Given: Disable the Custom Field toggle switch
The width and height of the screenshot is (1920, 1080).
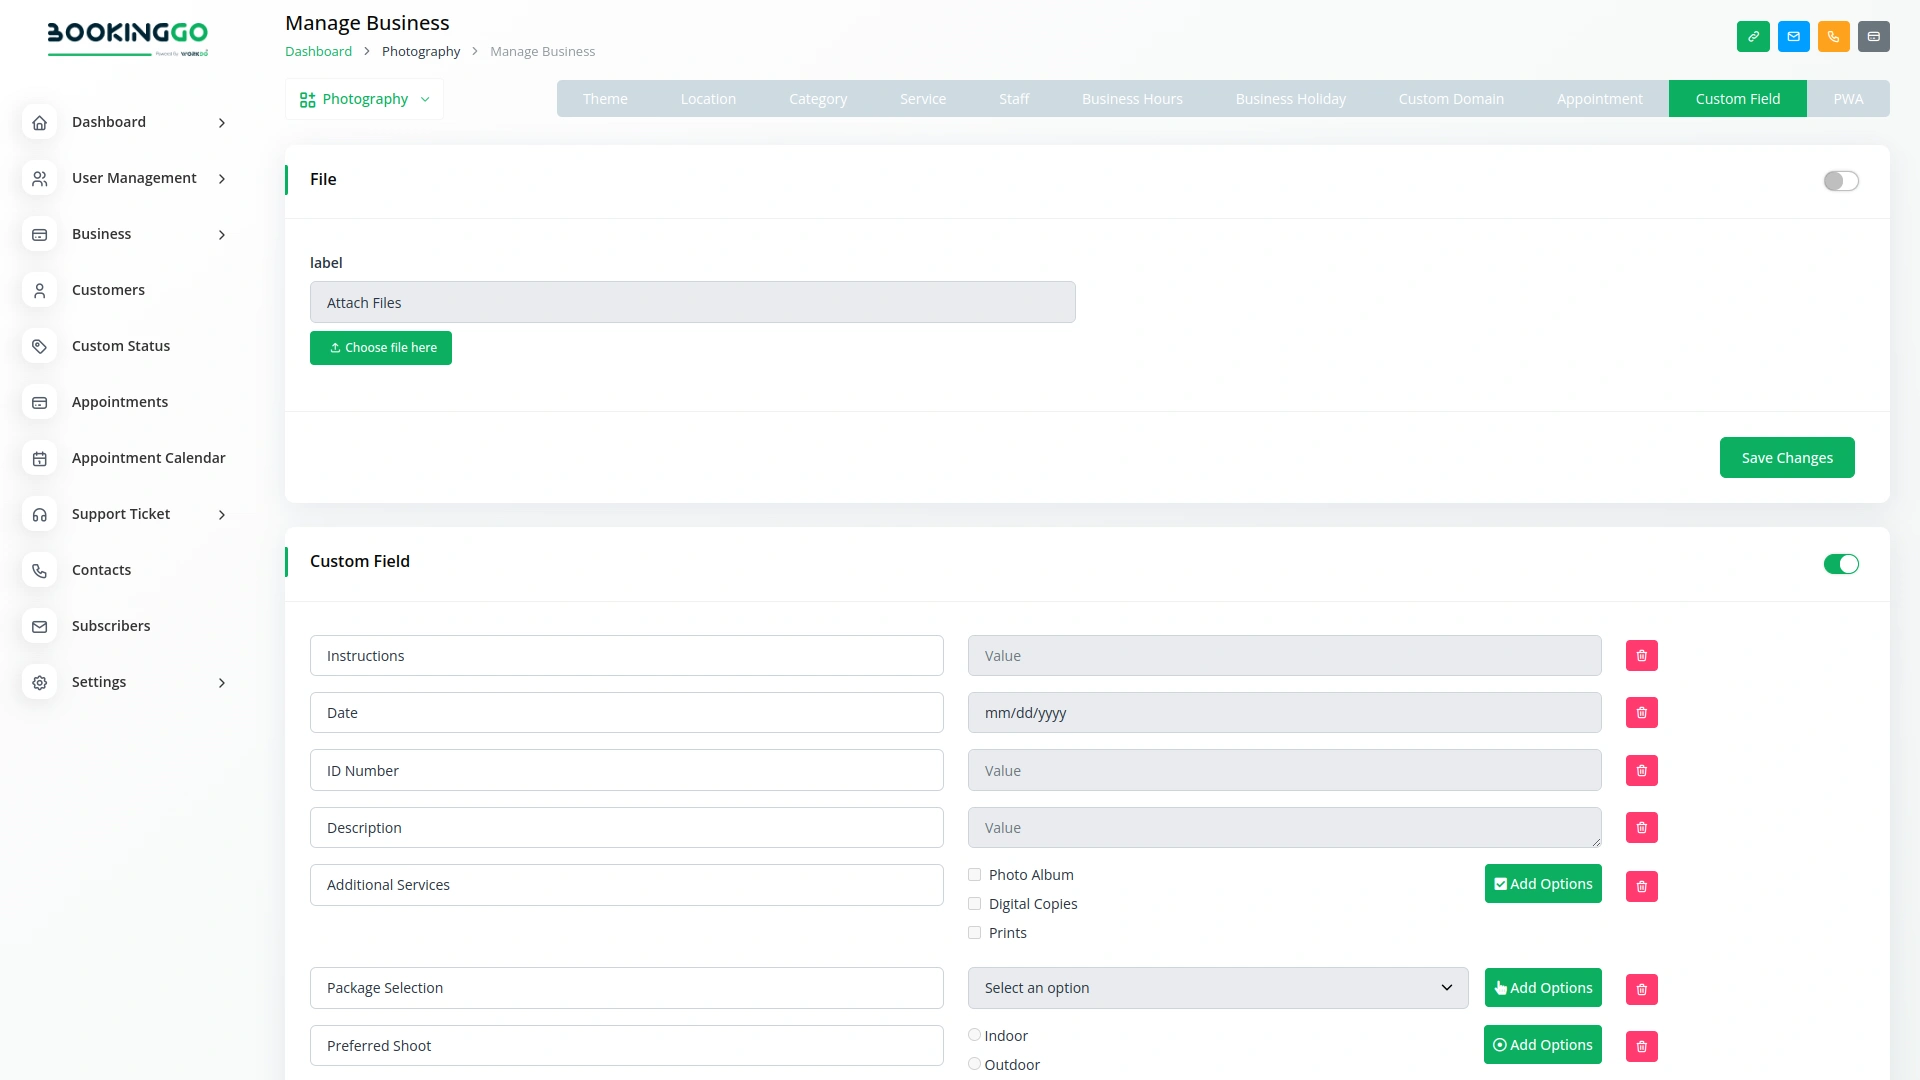Looking at the screenshot, I should point(1840,564).
